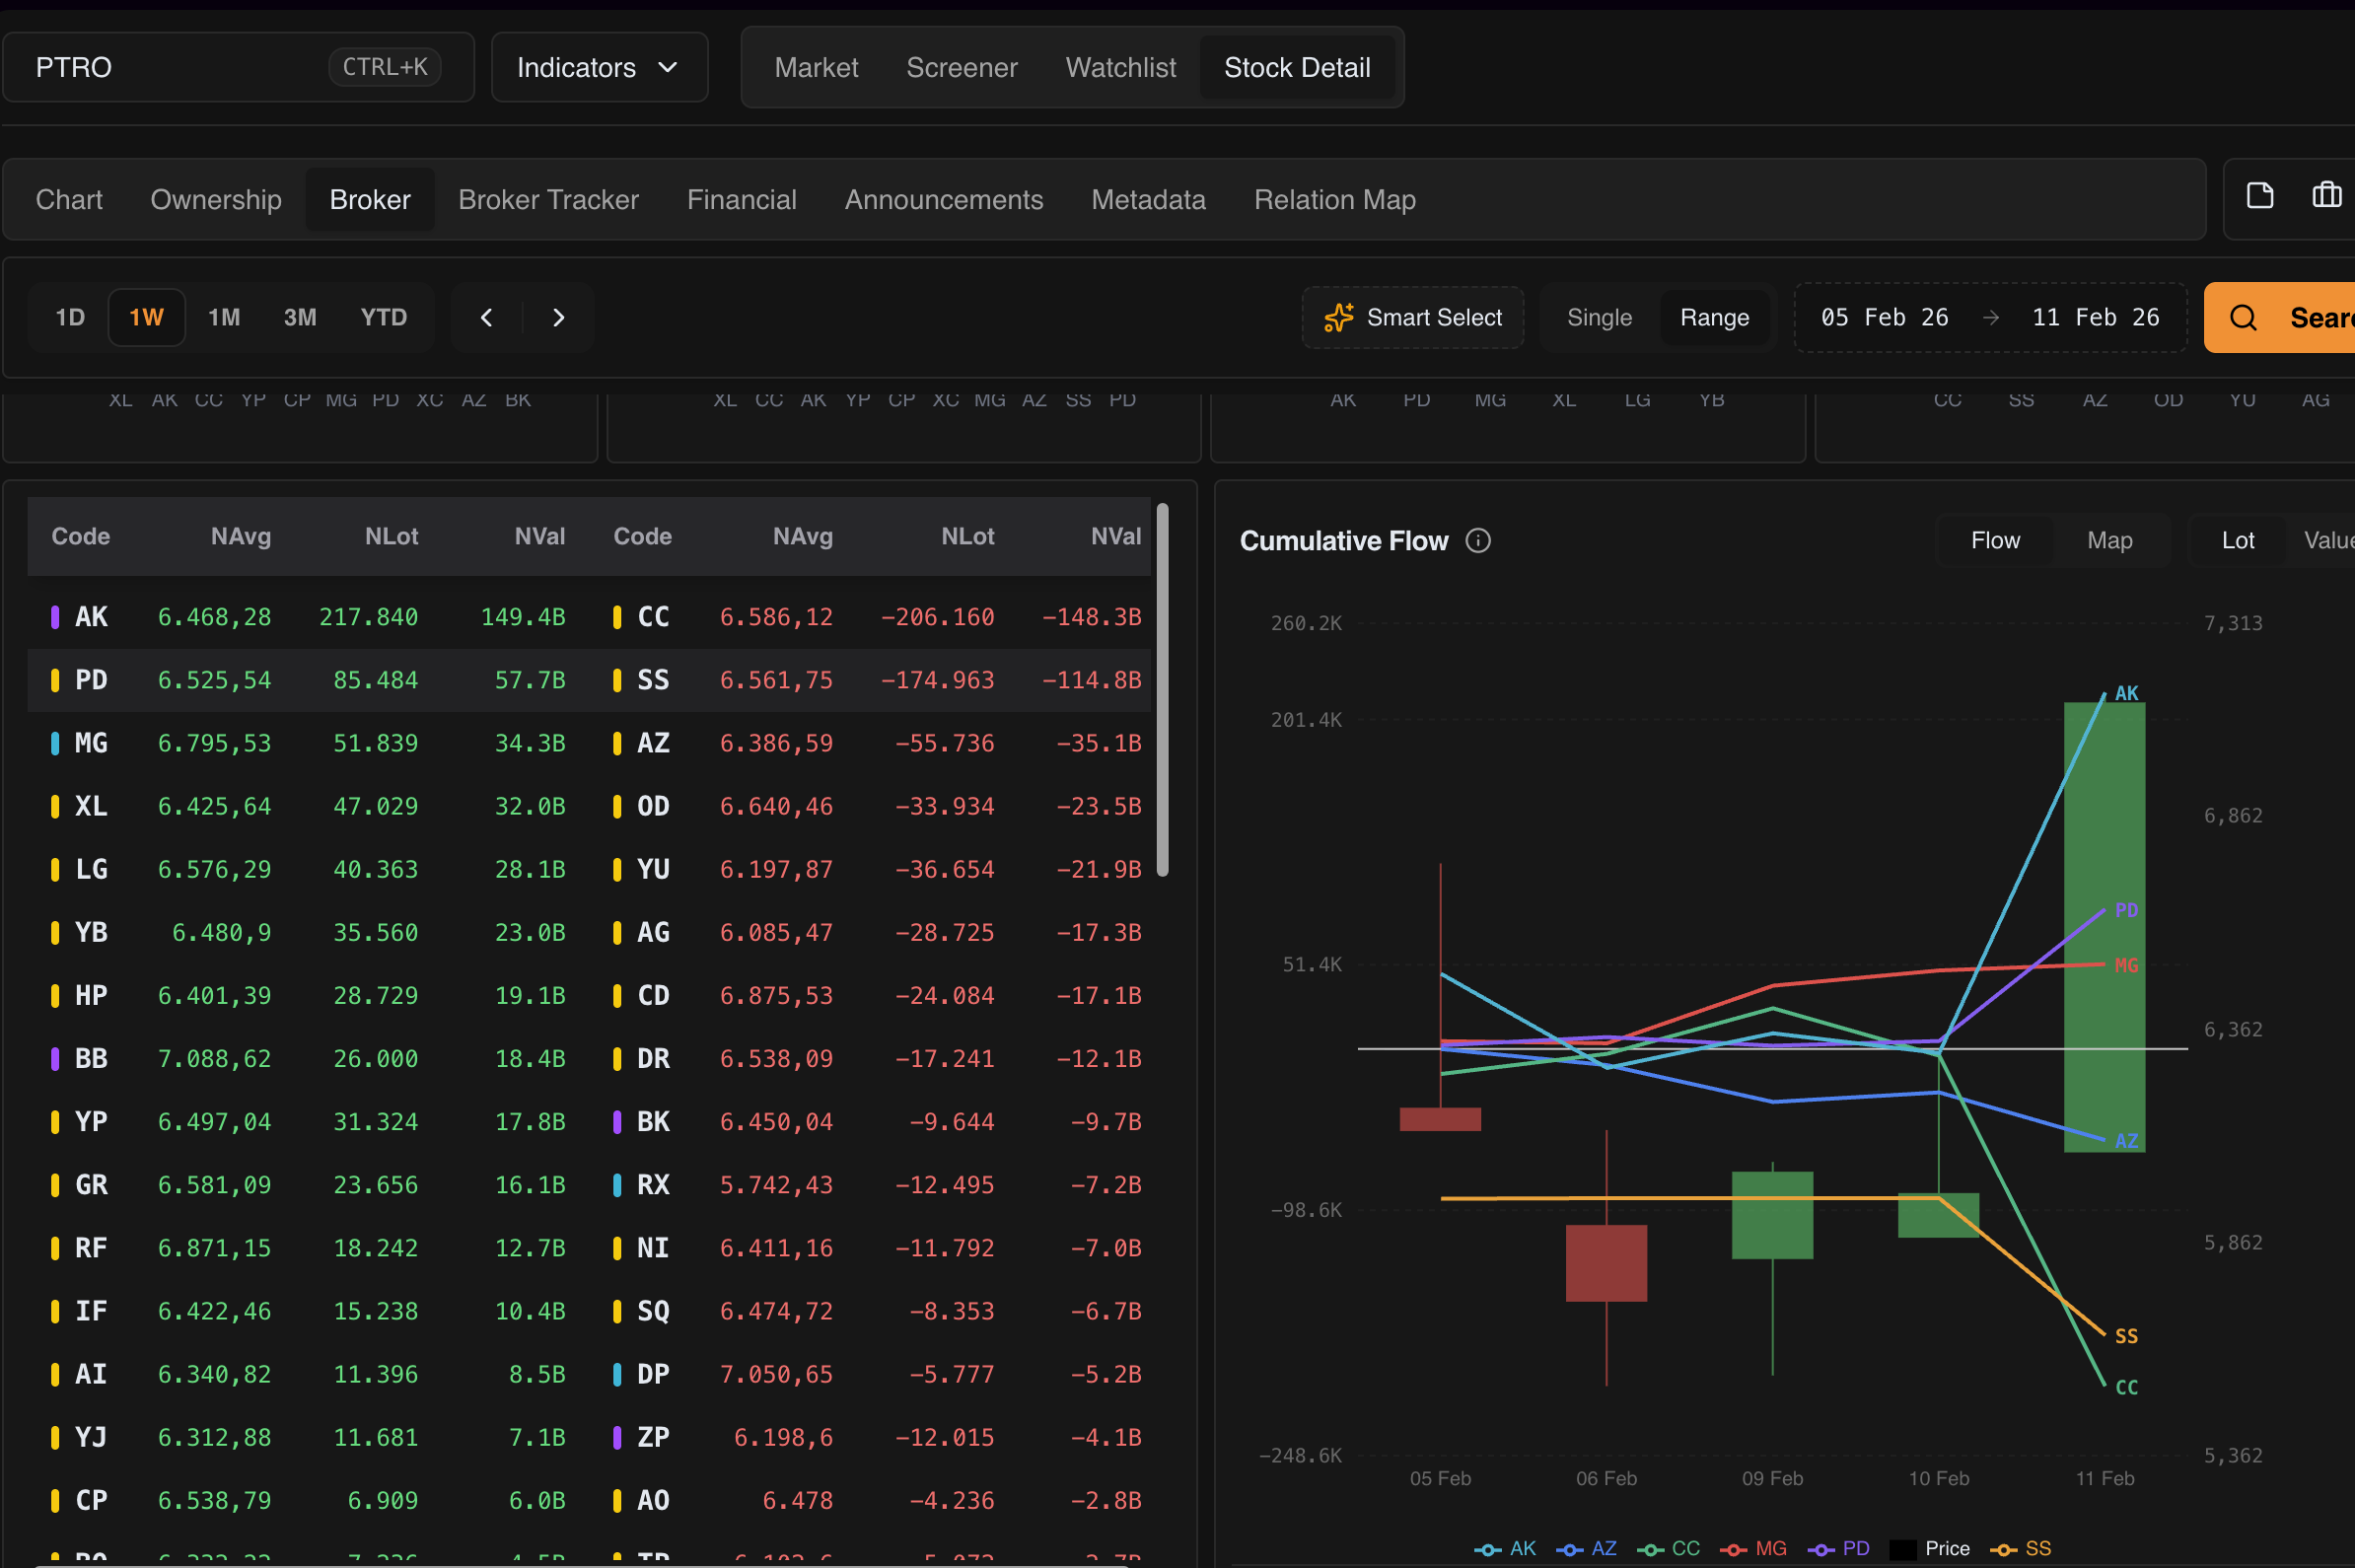The width and height of the screenshot is (2355, 1568).
Task: Open the Indicators dropdown
Action: coord(598,67)
